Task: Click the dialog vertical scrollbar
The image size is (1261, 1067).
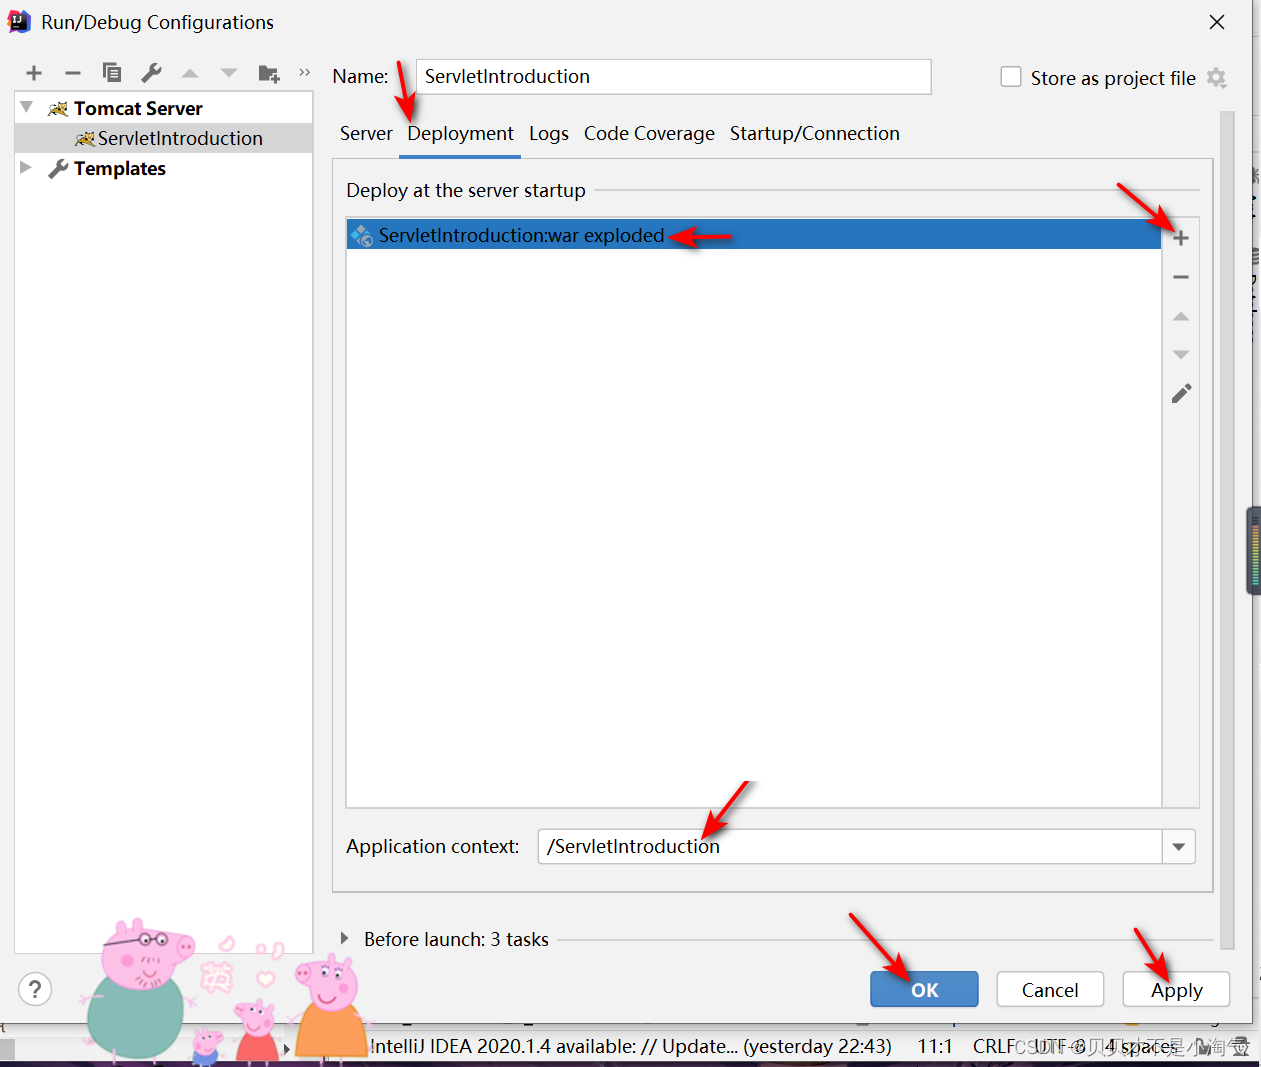Action: (x=1227, y=530)
